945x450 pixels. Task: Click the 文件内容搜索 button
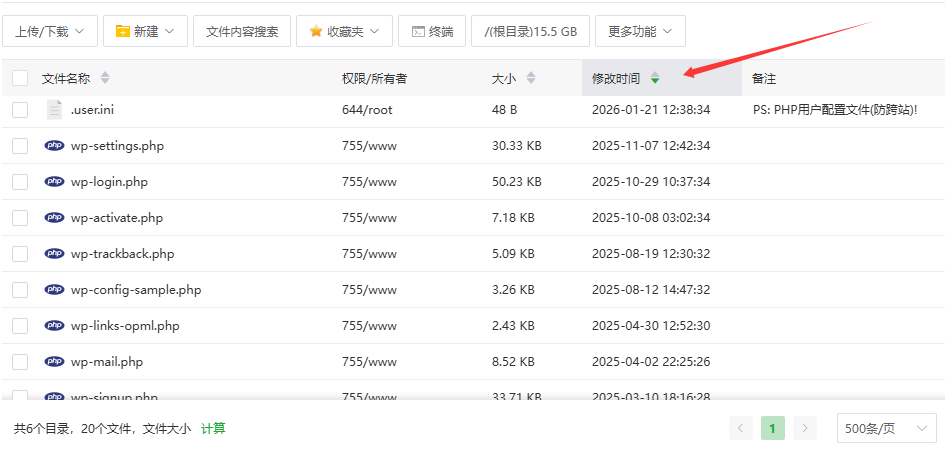[x=242, y=31]
